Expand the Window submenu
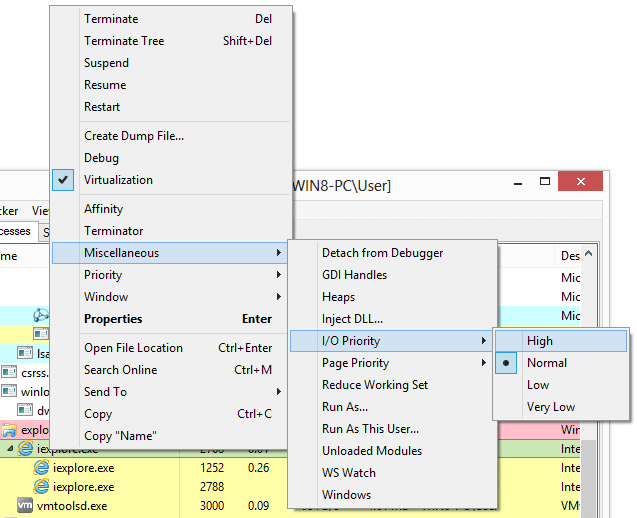The height and width of the screenshot is (518, 637). point(170,297)
